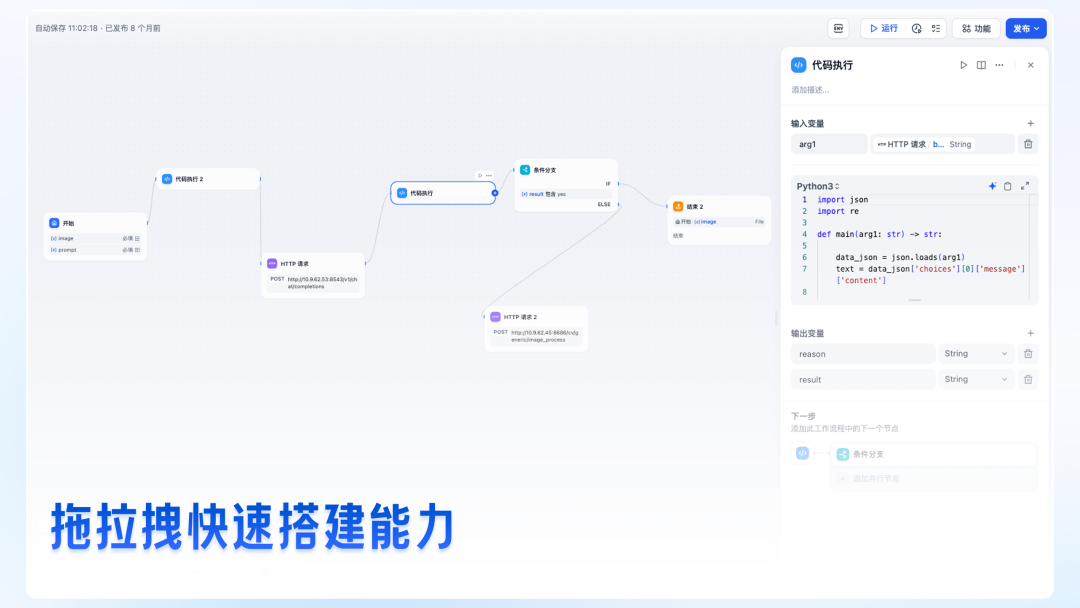Delete the arg1 input variable

point(1027,143)
